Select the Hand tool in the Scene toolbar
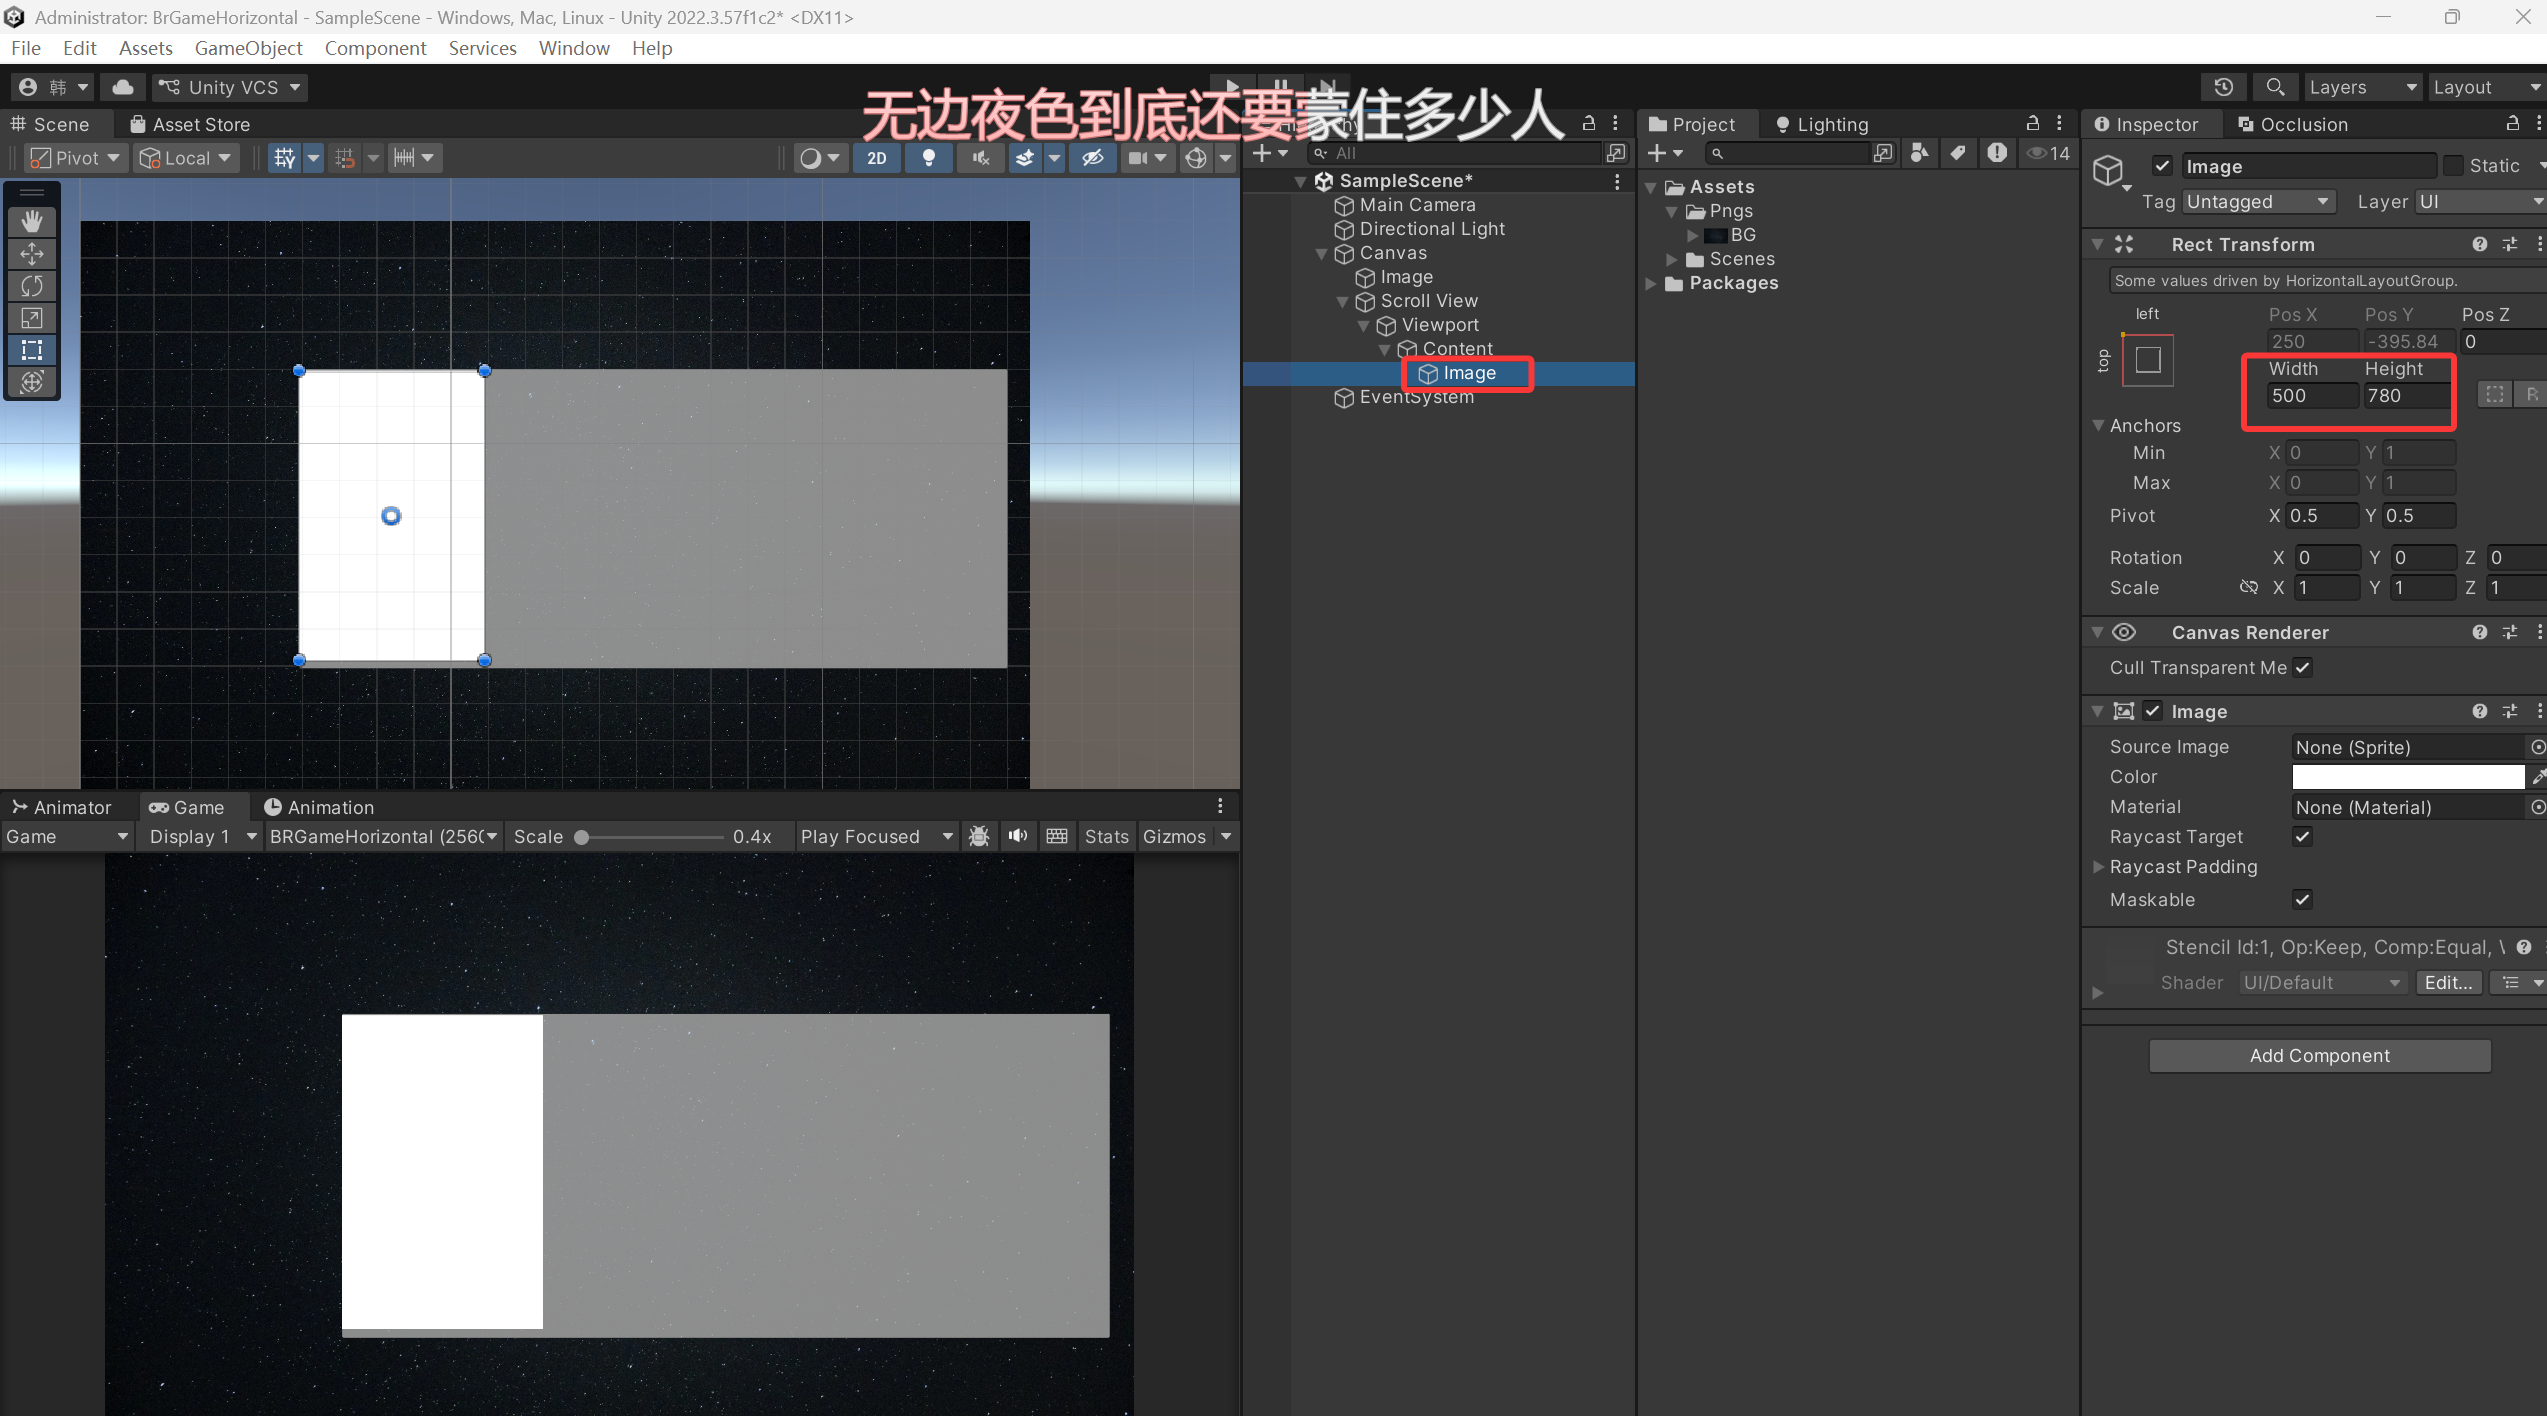The height and width of the screenshot is (1416, 2547). (x=32, y=221)
